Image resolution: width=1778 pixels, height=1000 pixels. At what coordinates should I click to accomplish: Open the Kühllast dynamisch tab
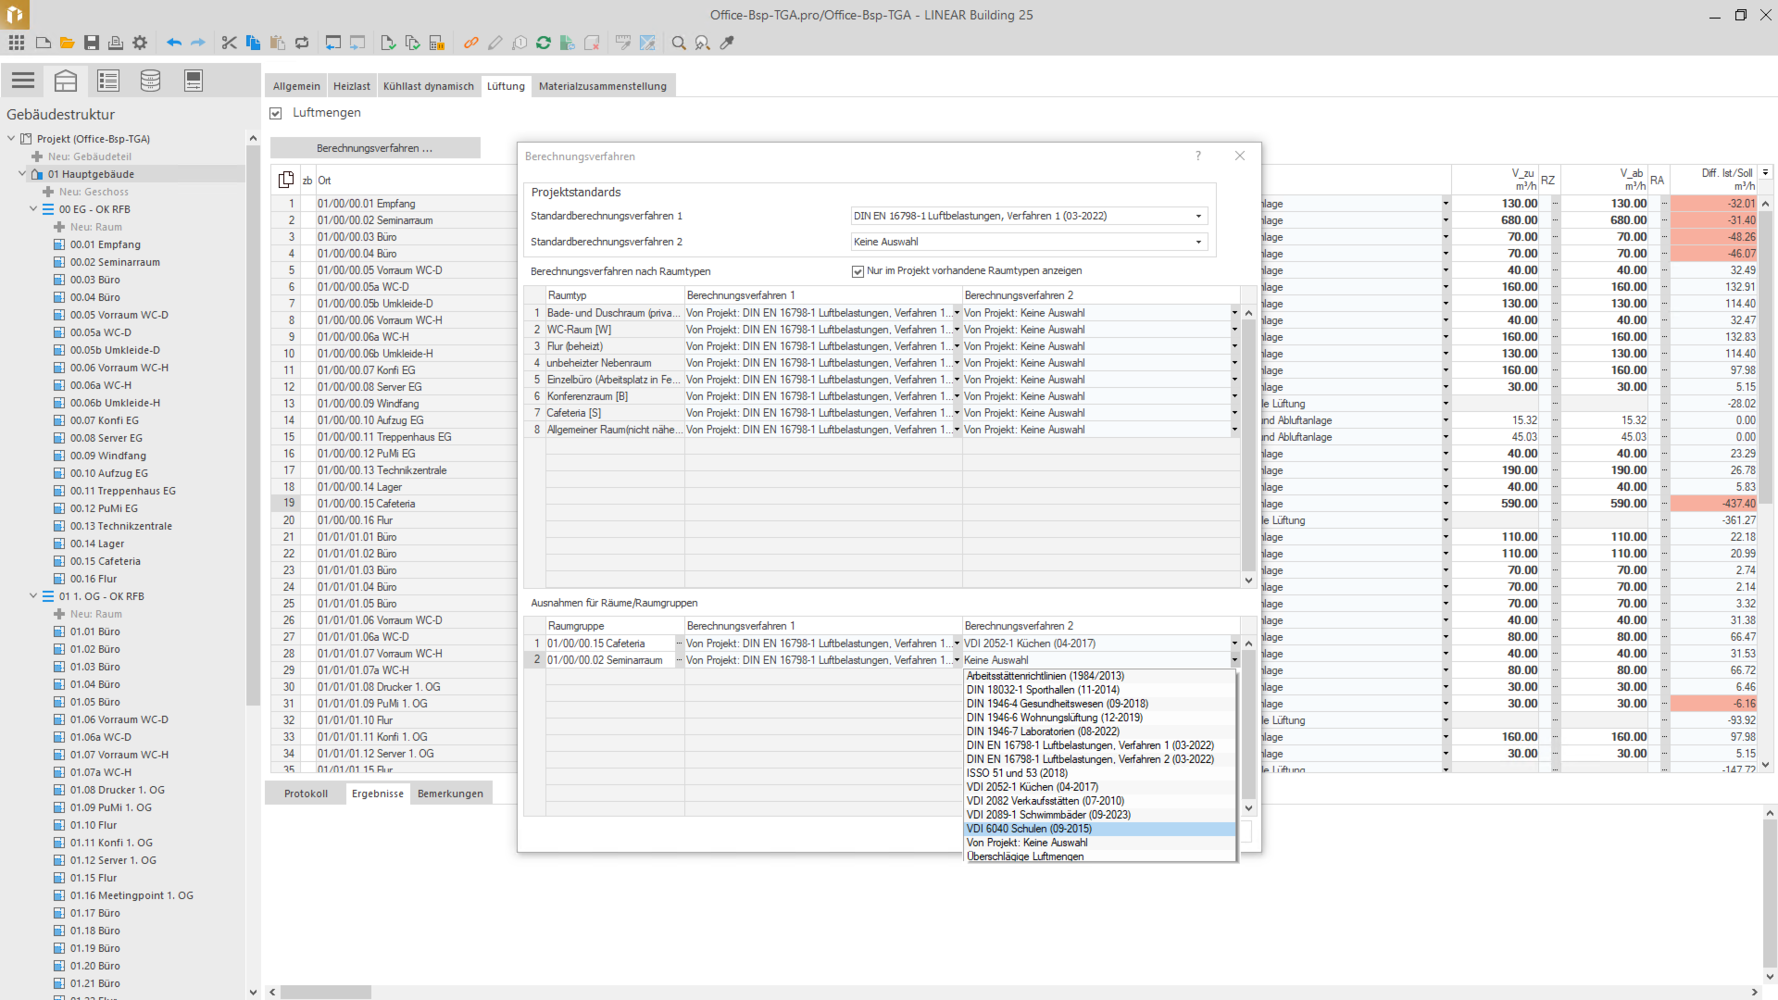pos(428,86)
